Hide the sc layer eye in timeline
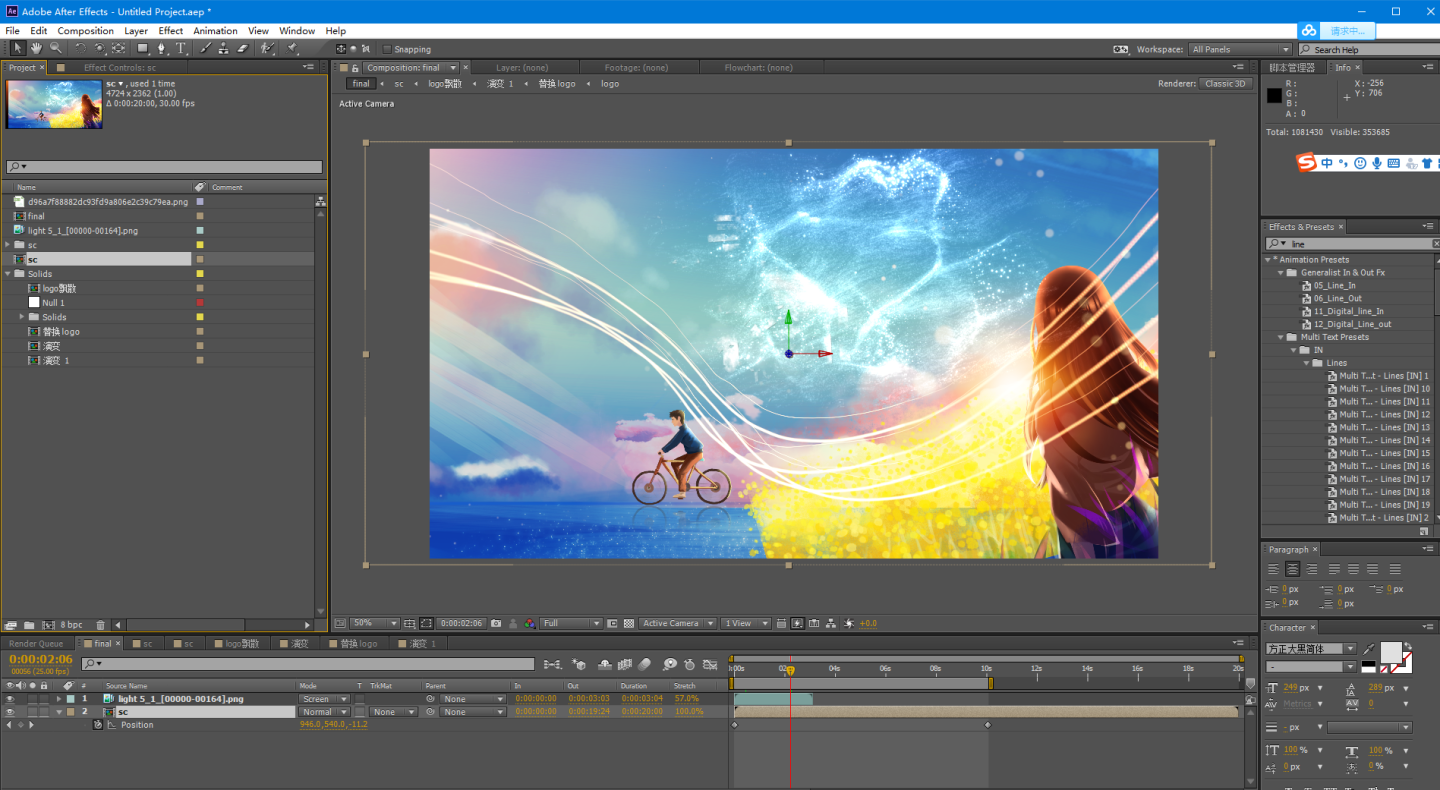Image resolution: width=1440 pixels, height=790 pixels. click(10, 712)
